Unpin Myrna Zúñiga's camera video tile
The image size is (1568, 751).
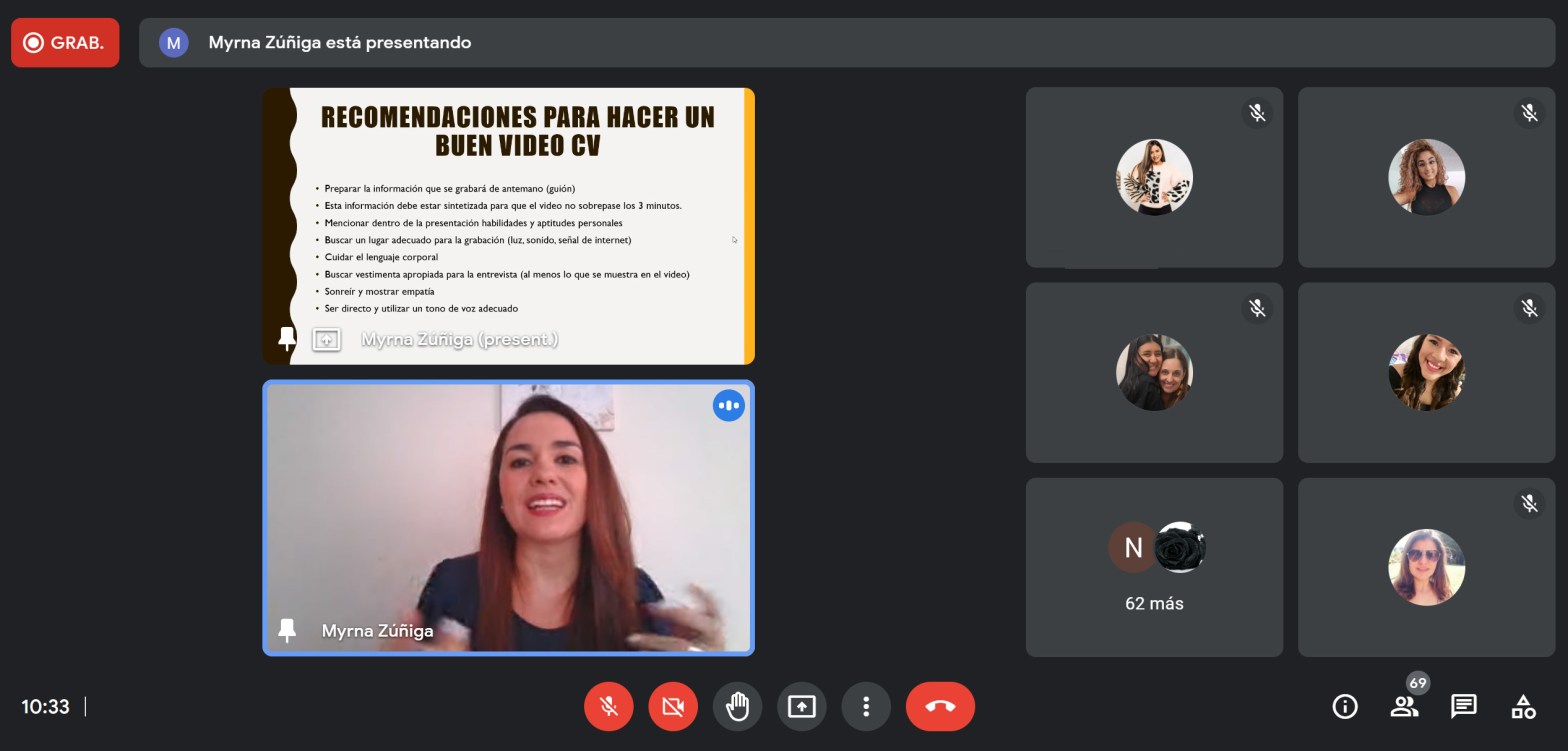click(287, 630)
